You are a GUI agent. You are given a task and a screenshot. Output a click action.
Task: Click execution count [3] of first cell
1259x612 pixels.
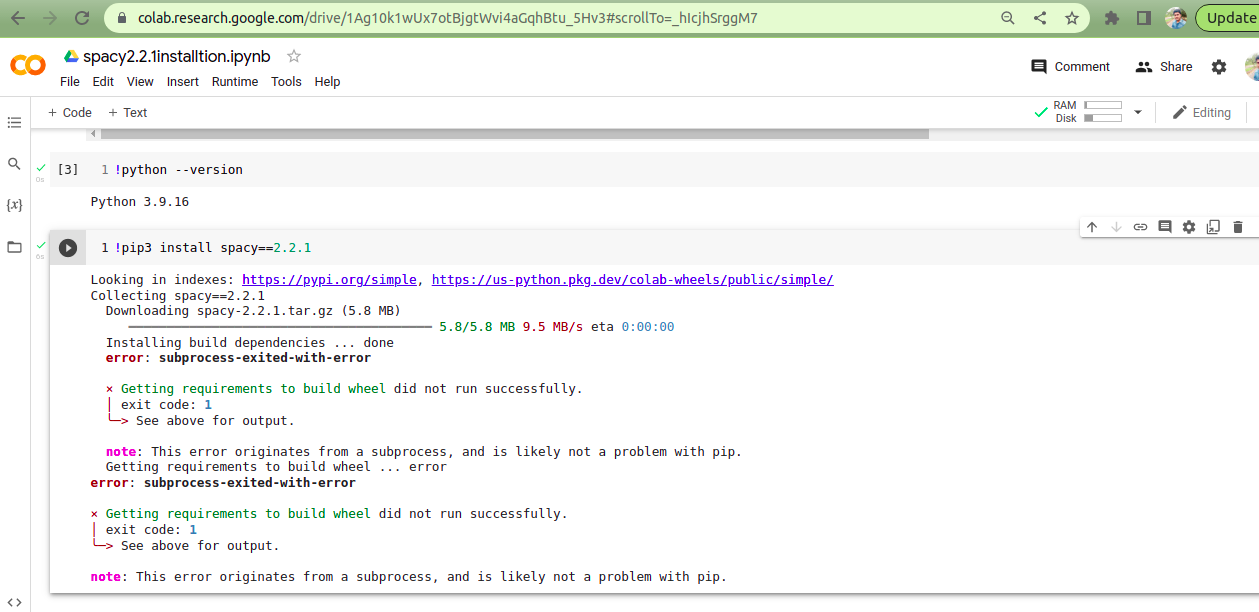pyautogui.click(x=68, y=170)
